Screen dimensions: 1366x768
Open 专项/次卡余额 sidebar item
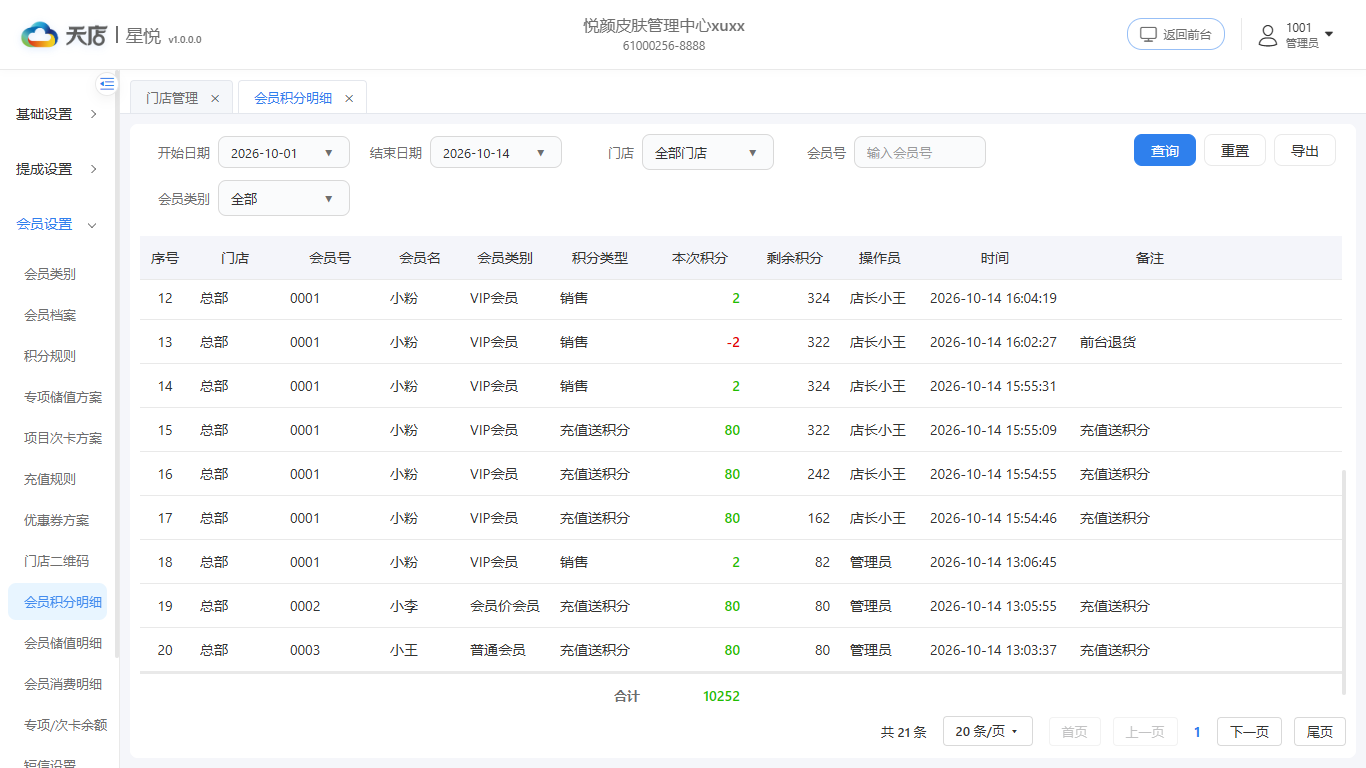click(x=65, y=725)
